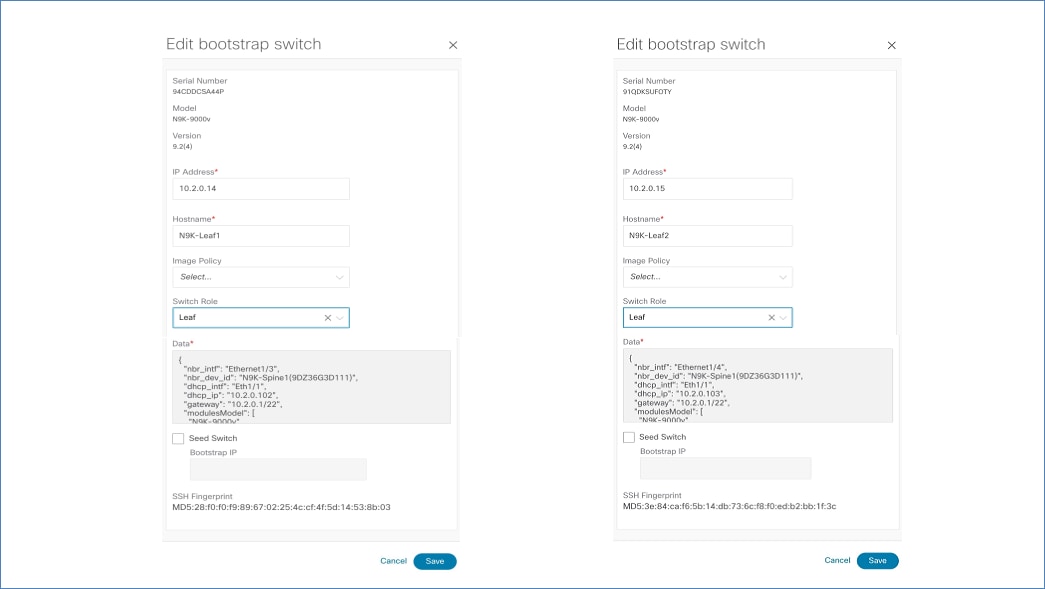The width and height of the screenshot is (1045, 589).
Task: Edit Hostname field containing N9K-Leaf1
Action: coord(261,236)
